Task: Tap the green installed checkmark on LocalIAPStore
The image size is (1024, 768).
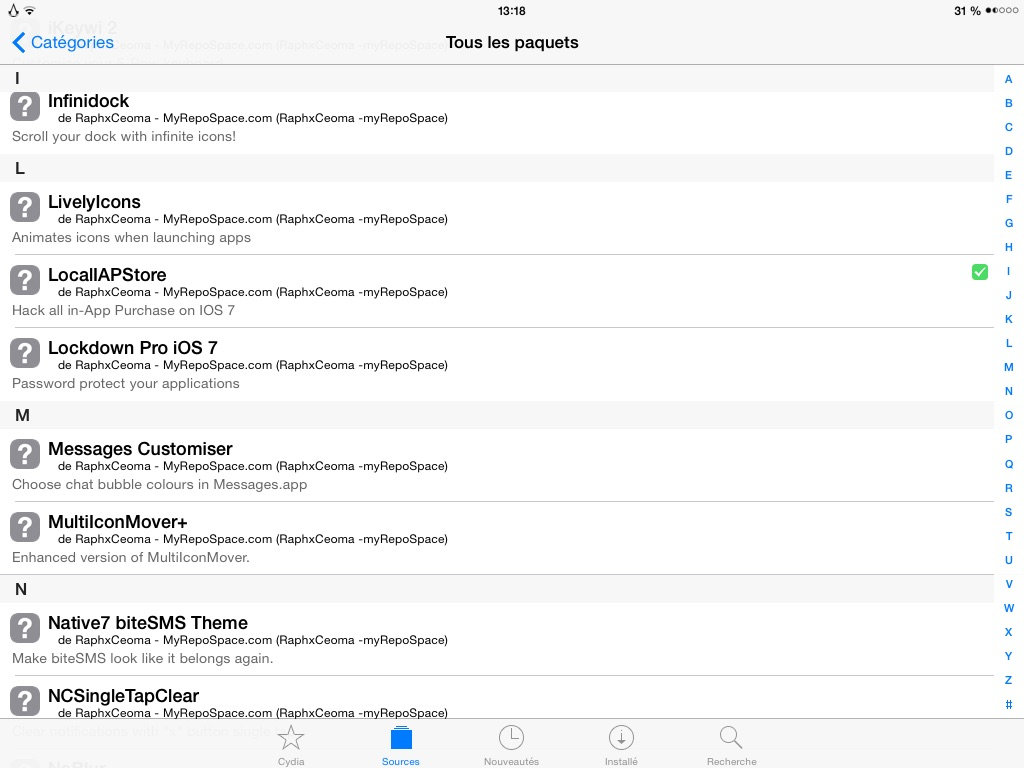Action: pyautogui.click(x=980, y=272)
